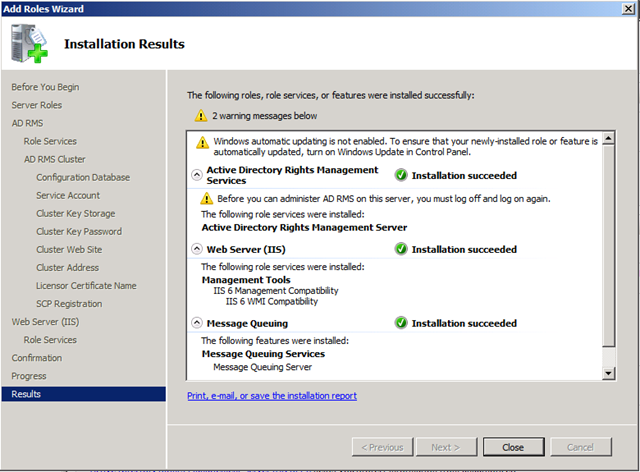Click green check icon for Web Server (IIS)
Viewport: 640px width, 472px height.
click(401, 249)
